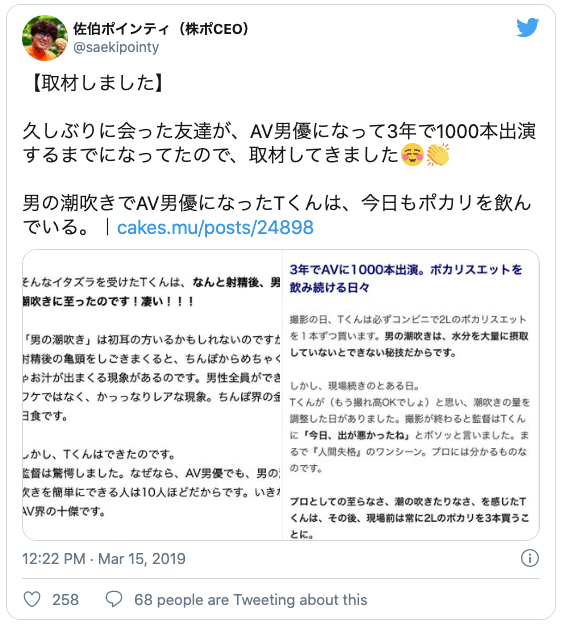562x626 pixels.
Task: Click the (株ポCEO) name suffix
Action: coord(214,29)
